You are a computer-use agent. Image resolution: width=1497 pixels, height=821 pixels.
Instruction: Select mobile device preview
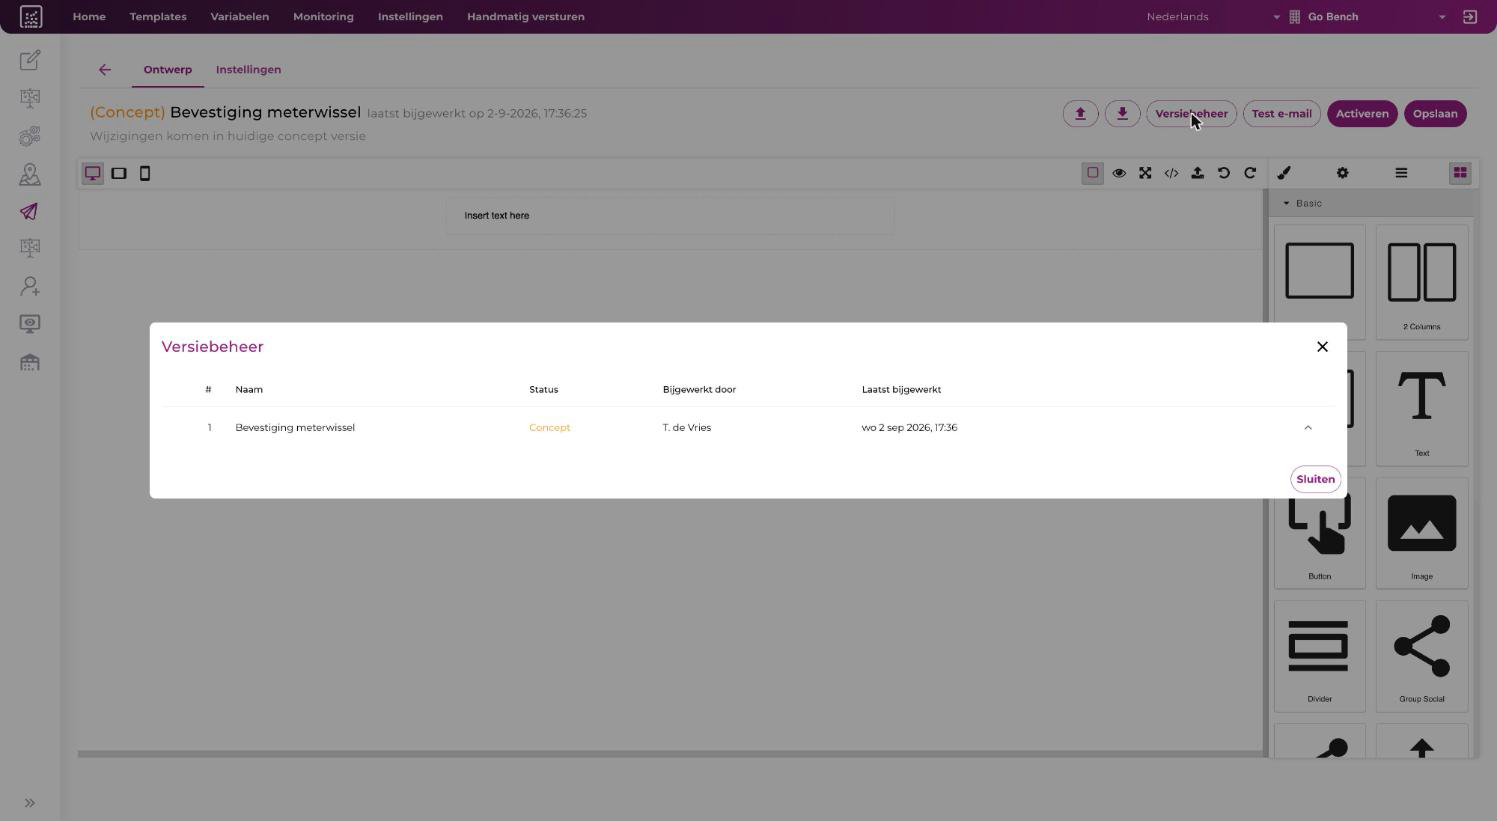(145, 173)
